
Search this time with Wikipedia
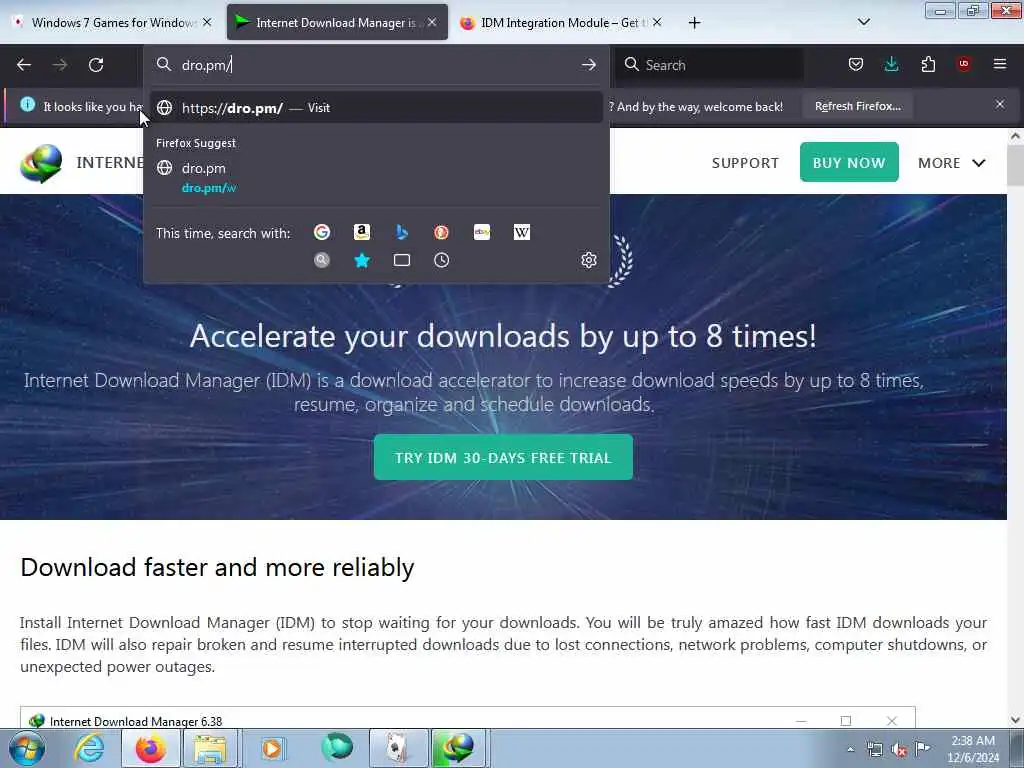point(522,232)
